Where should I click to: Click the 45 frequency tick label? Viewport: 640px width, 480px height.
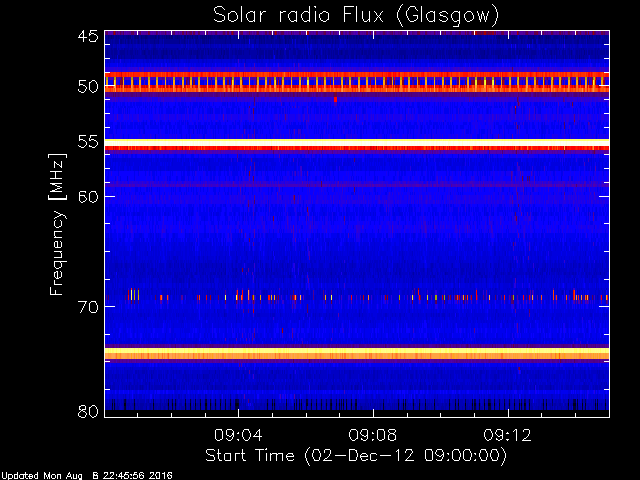pyautogui.click(x=88, y=36)
